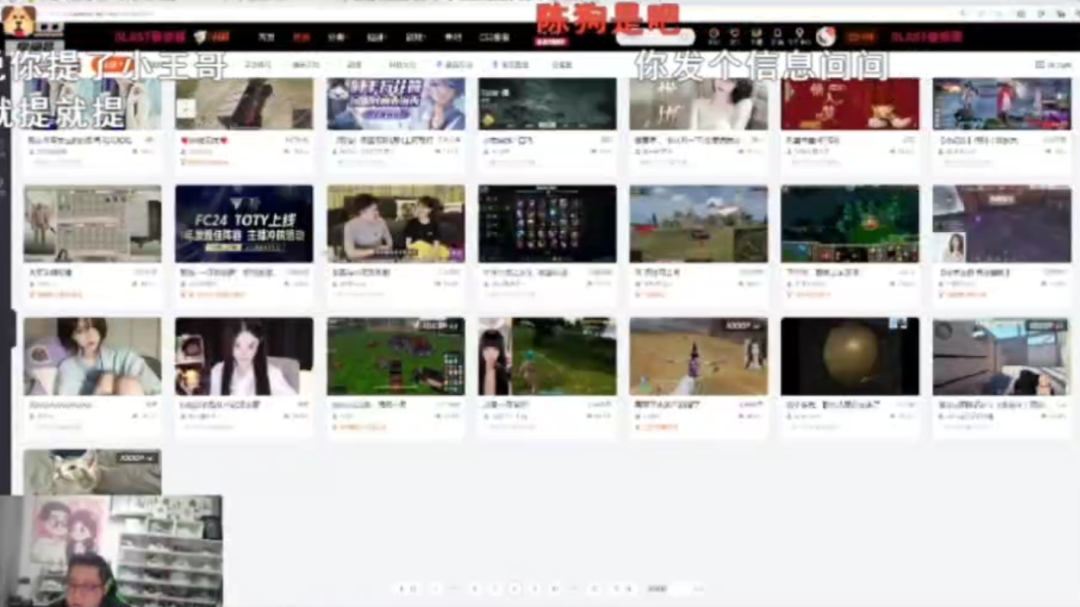Open the stream of the girl in light blue shirt

(92, 356)
